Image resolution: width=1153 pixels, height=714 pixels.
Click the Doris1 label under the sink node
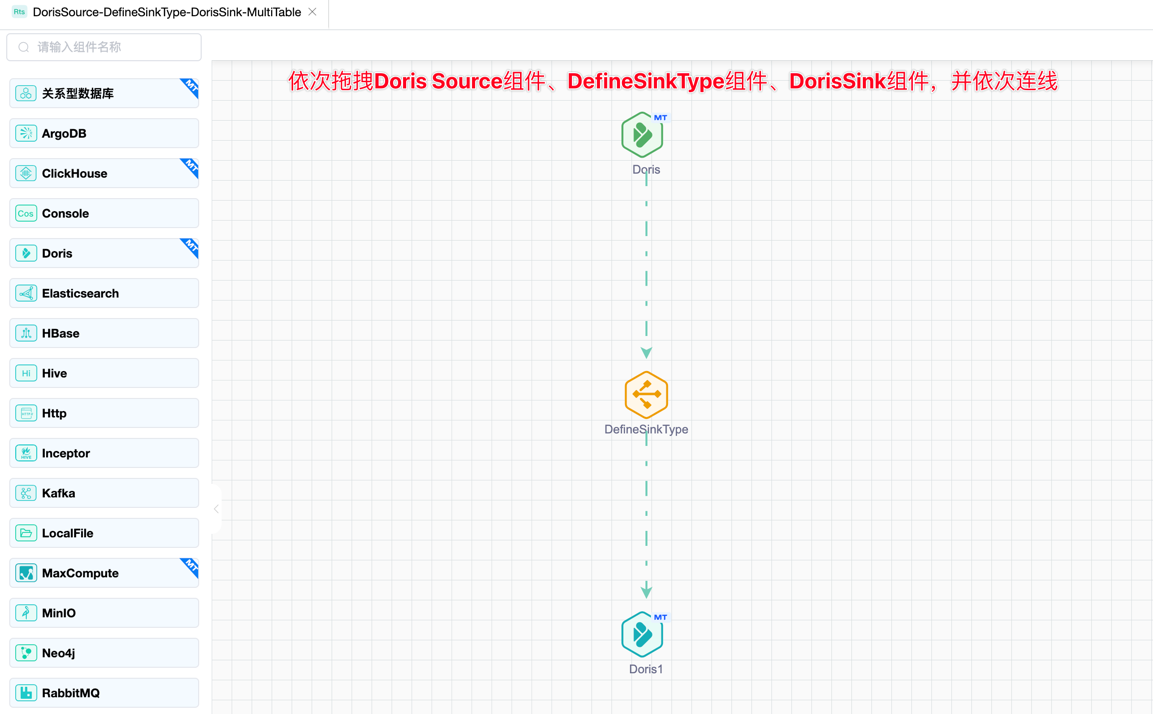click(x=646, y=669)
